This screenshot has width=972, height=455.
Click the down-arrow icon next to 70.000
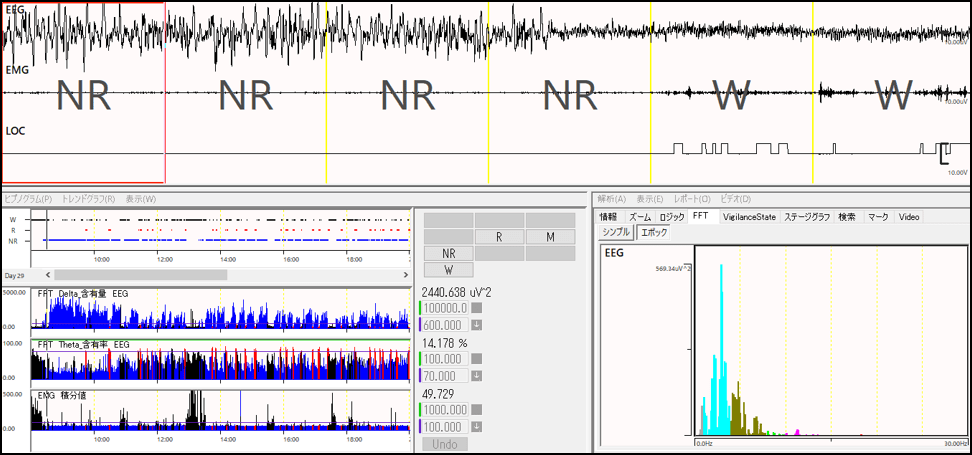tap(477, 375)
